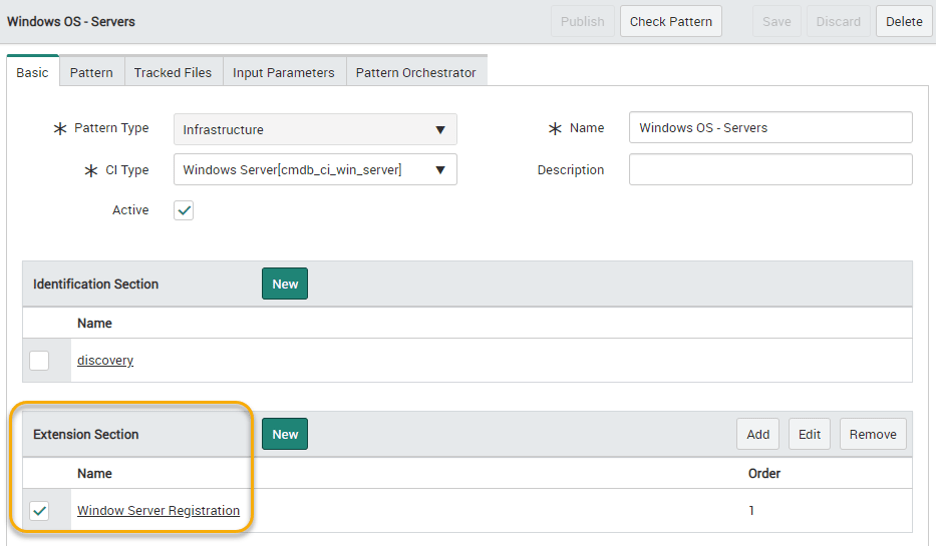Click the Order column header
The height and width of the screenshot is (546, 936).
pyautogui.click(x=764, y=473)
